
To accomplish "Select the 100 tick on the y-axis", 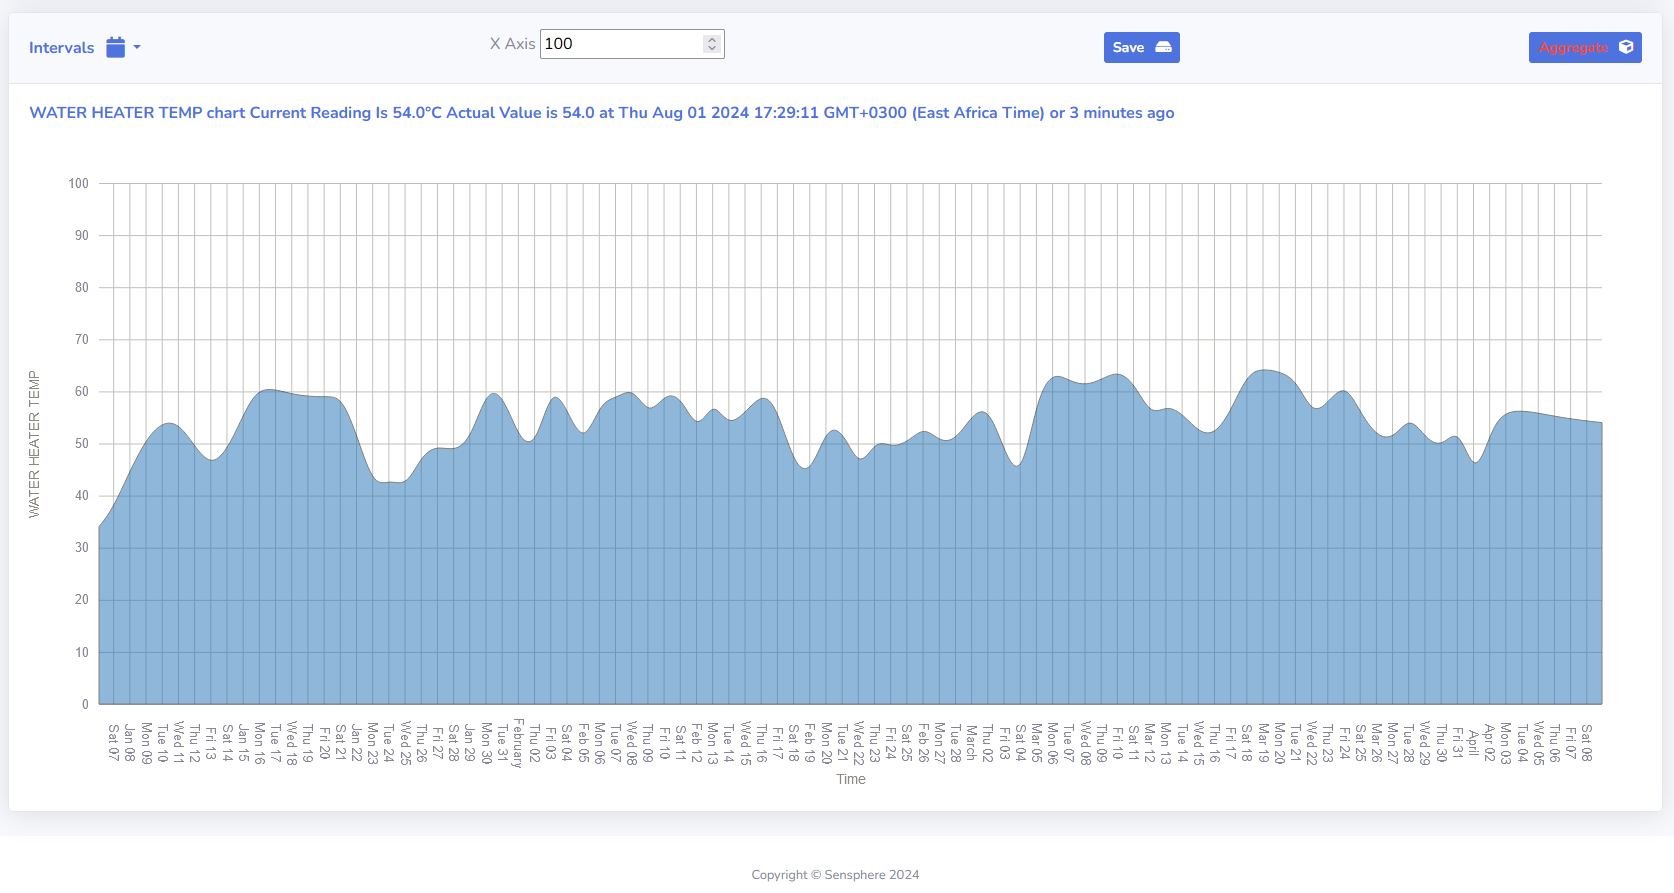I will coord(78,183).
